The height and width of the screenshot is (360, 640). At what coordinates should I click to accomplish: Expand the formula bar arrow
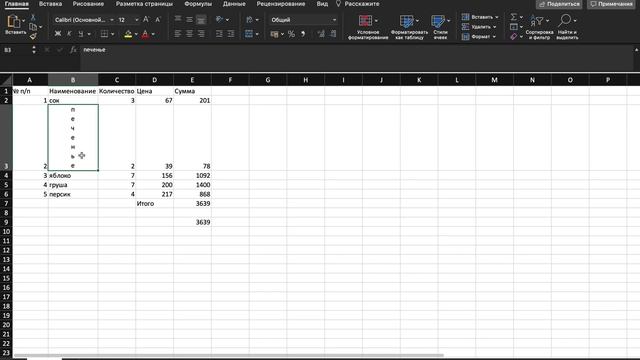636,50
